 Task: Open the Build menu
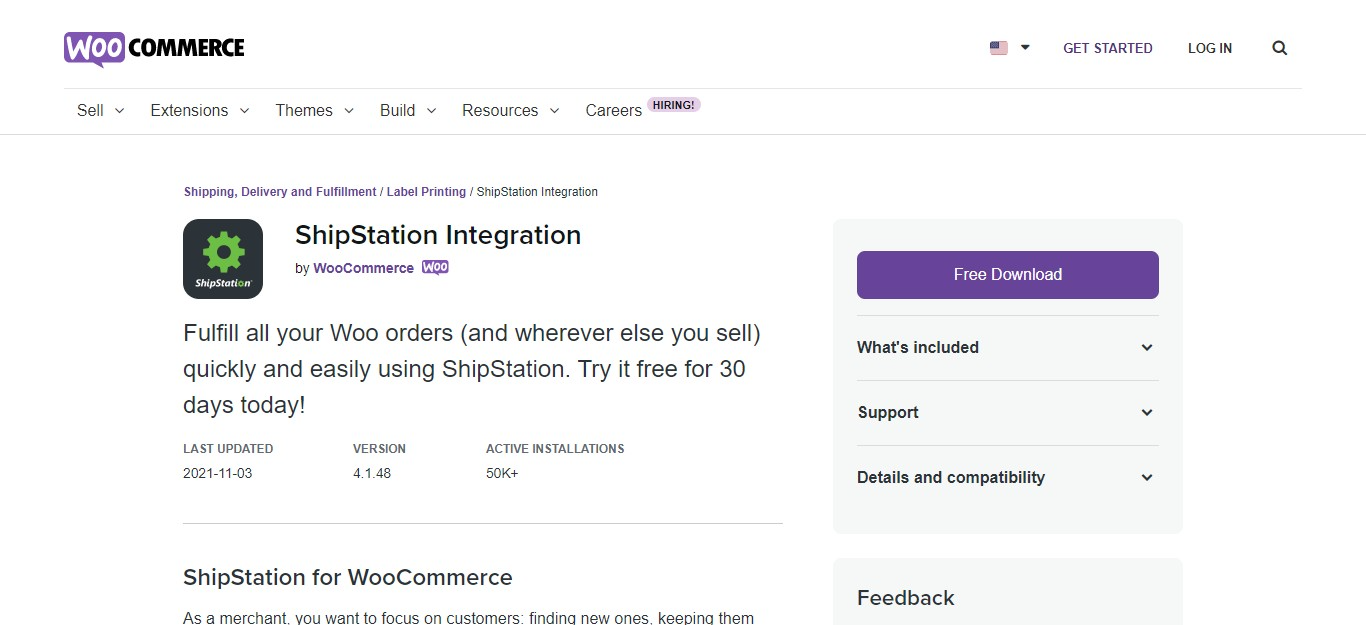(397, 110)
